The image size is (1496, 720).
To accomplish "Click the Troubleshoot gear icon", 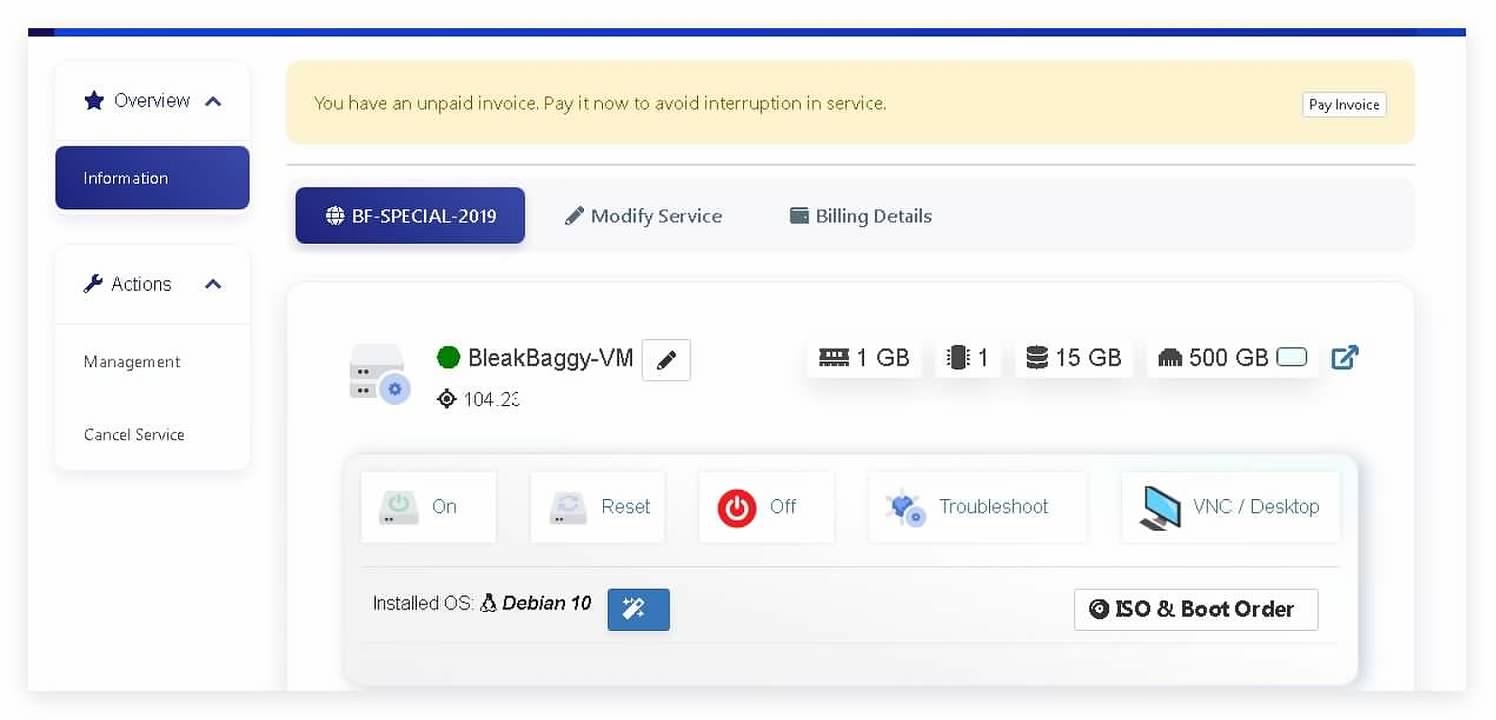I will pyautogui.click(x=906, y=508).
